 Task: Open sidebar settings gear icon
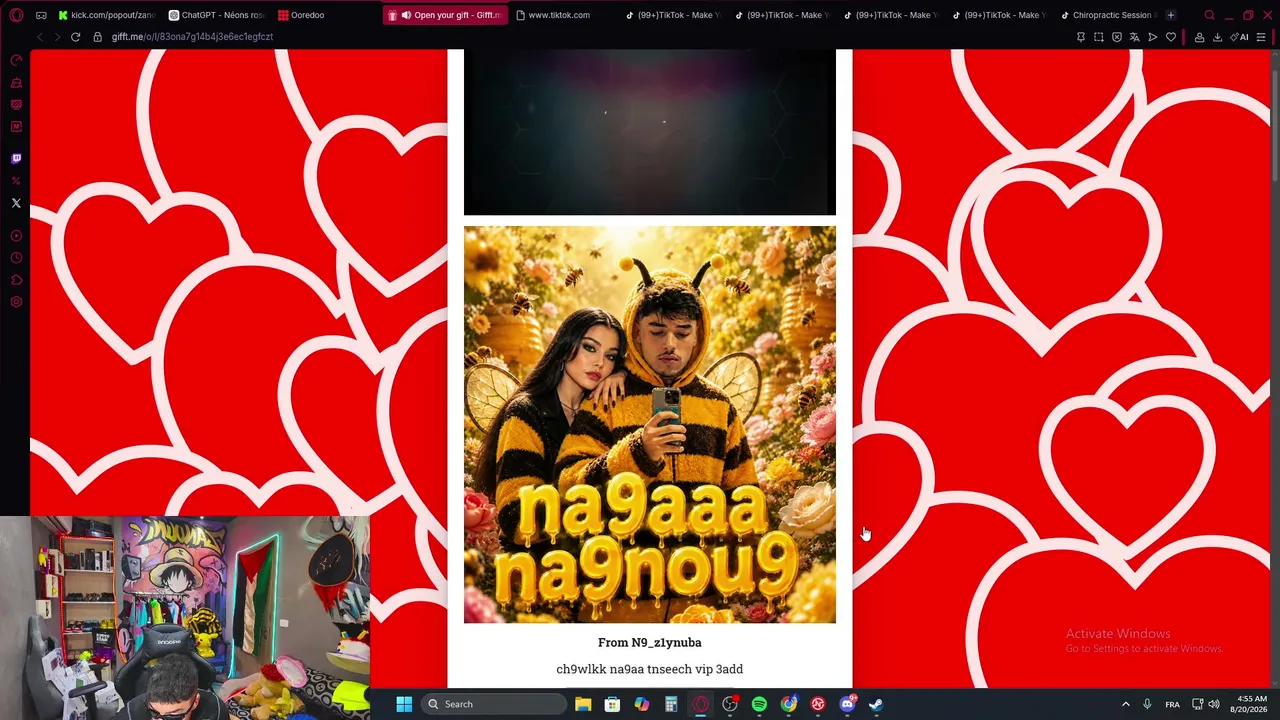16,302
